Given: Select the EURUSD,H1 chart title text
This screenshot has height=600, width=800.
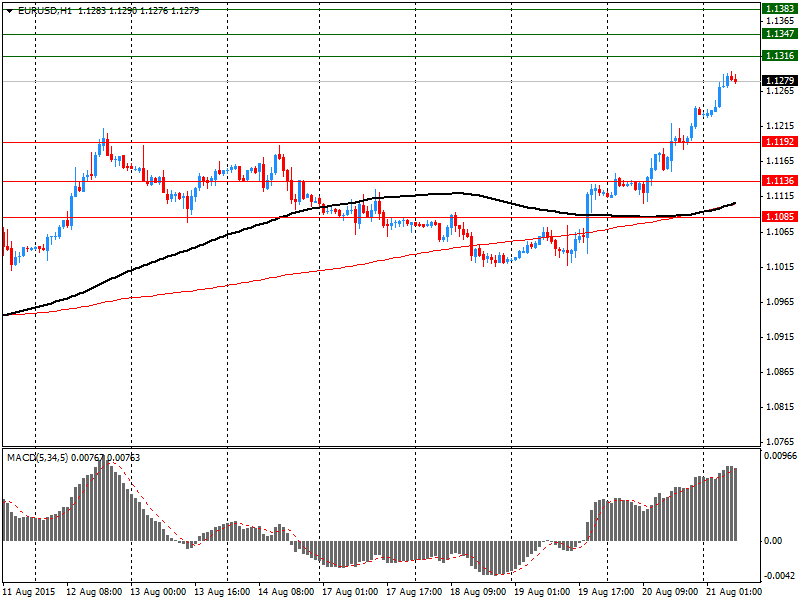Looking at the screenshot, I should pos(45,10).
